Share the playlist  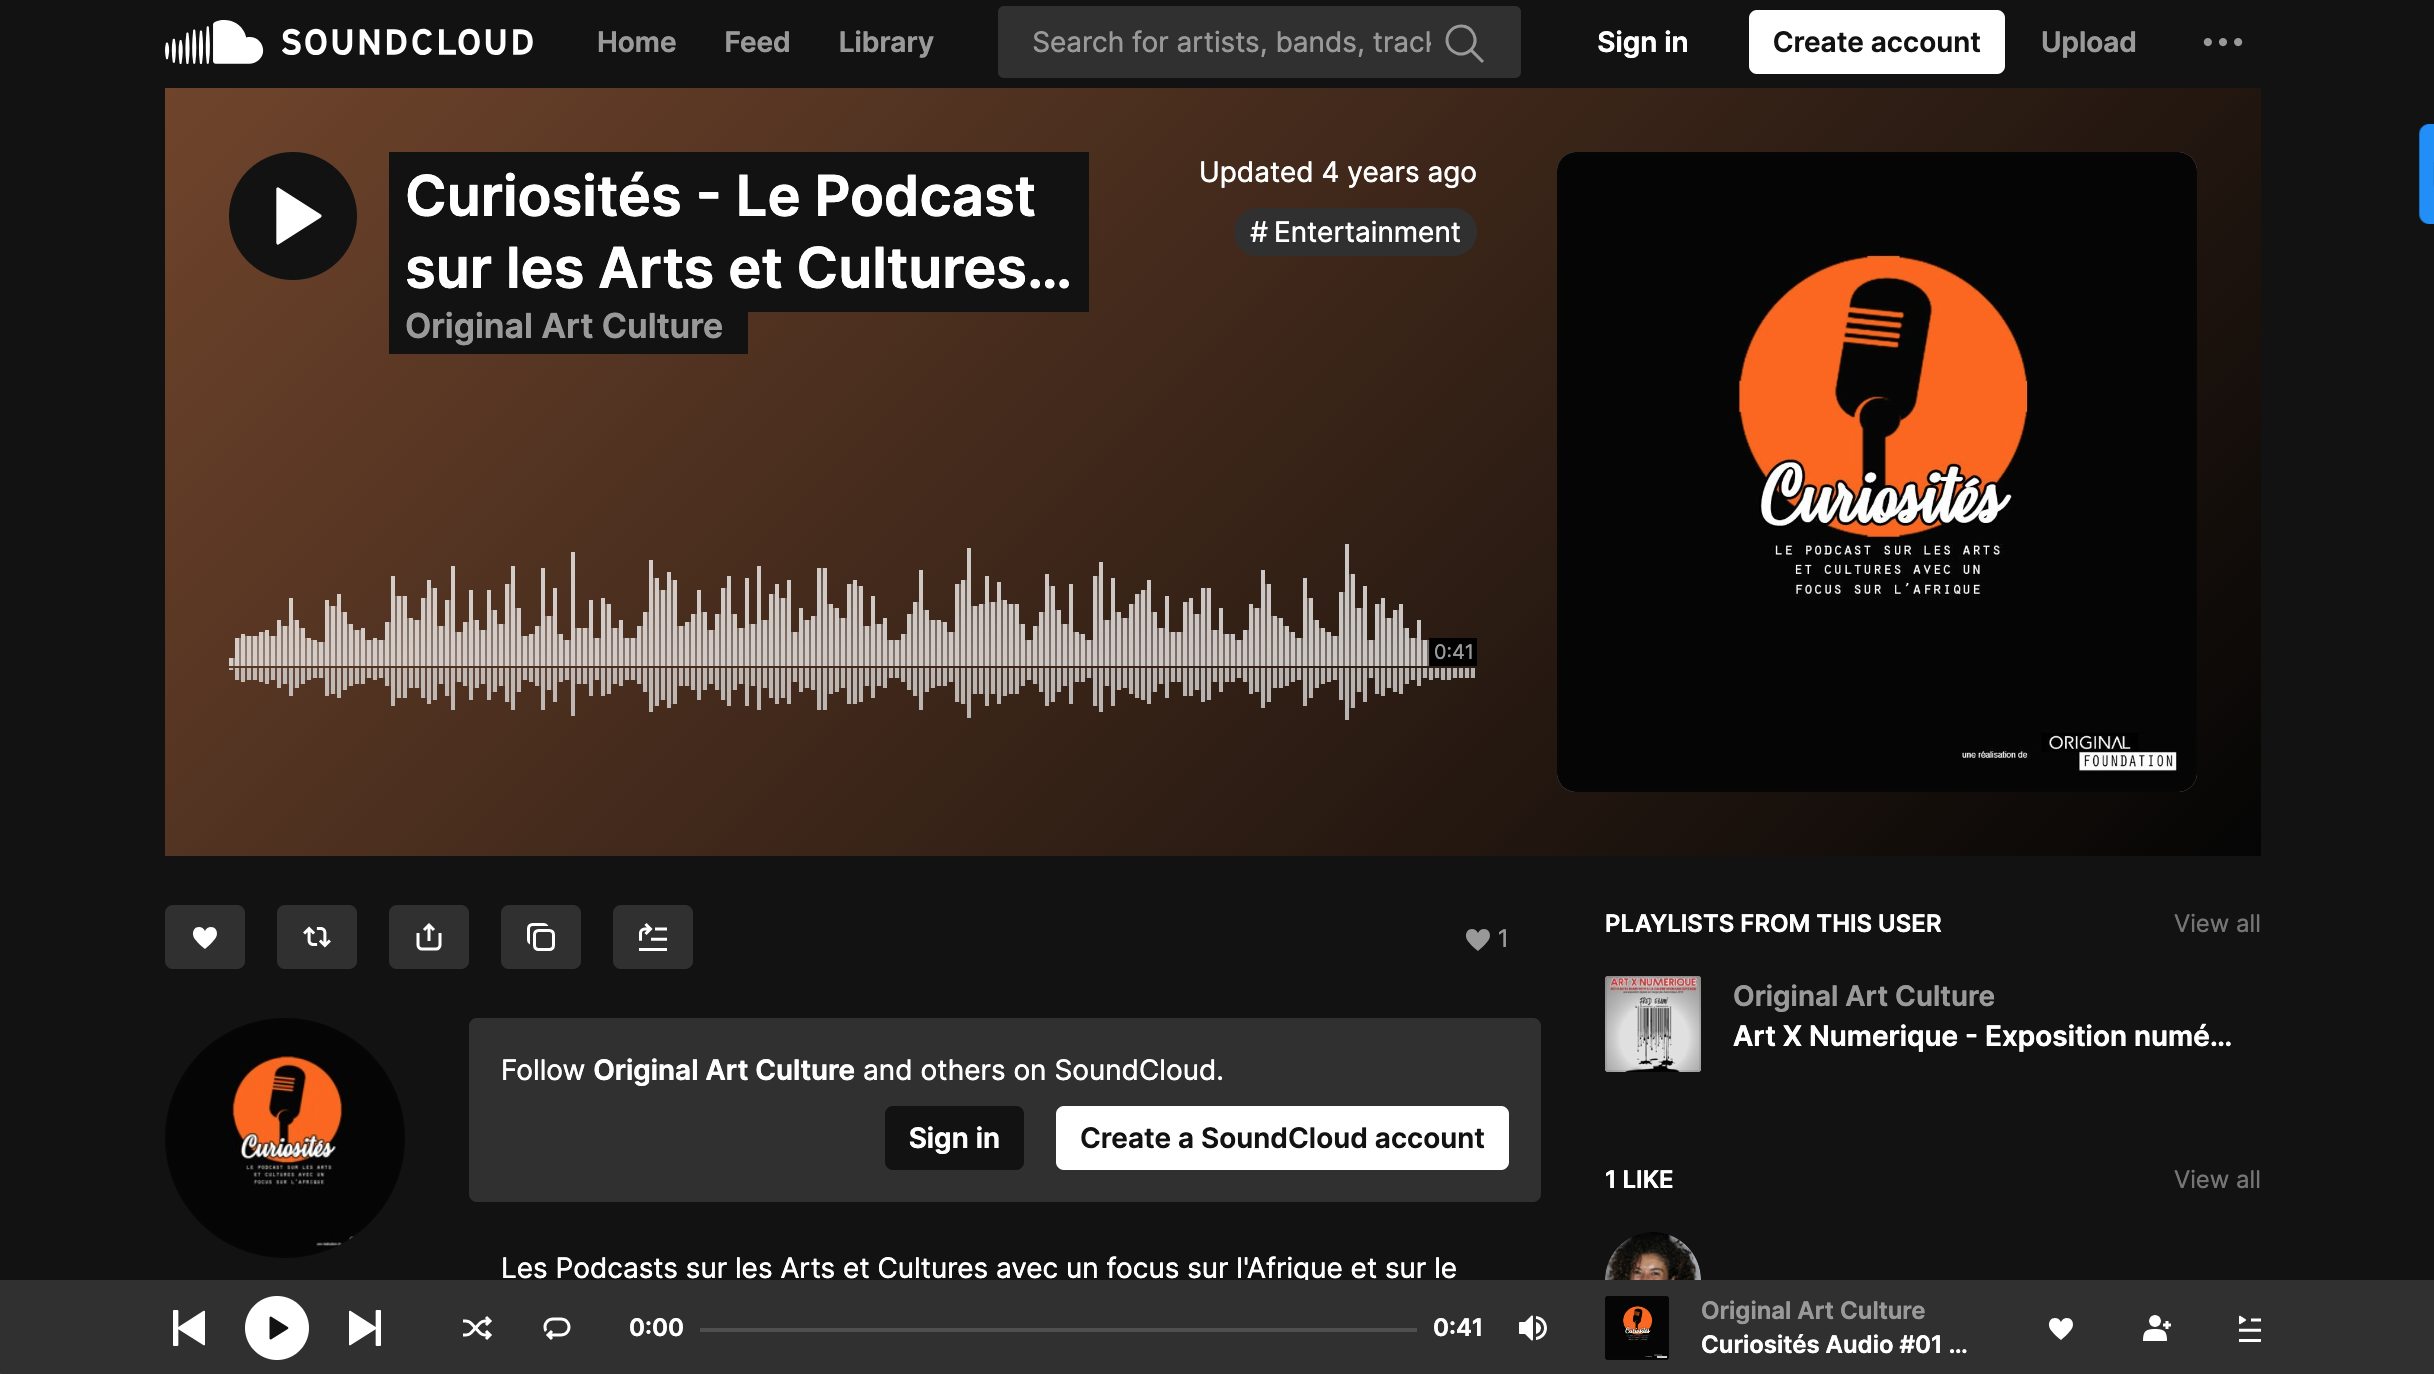[429, 937]
